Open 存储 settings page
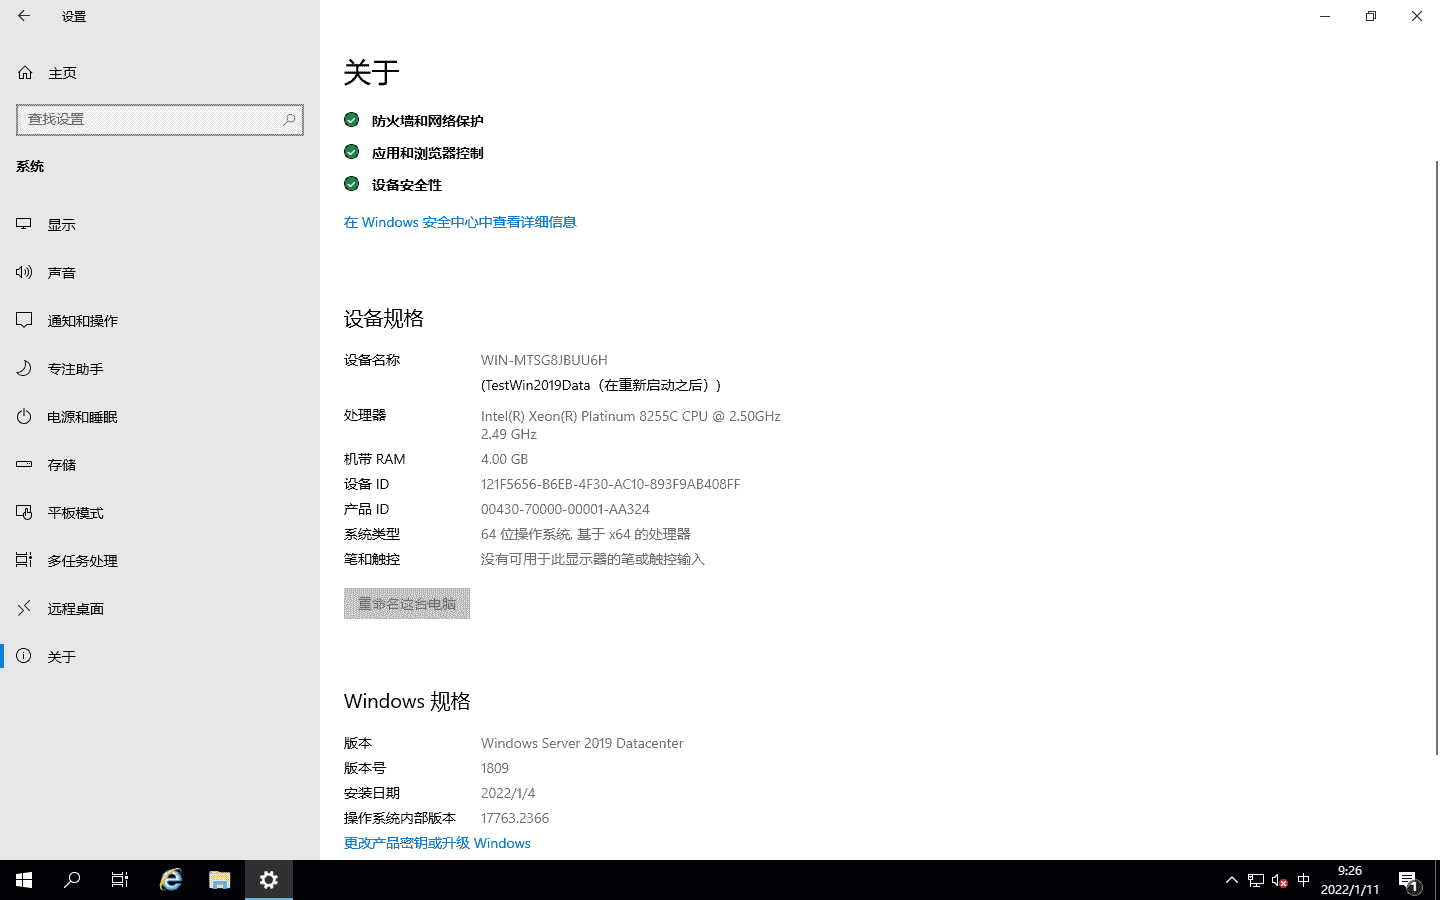This screenshot has height=900, width=1440. 160,465
